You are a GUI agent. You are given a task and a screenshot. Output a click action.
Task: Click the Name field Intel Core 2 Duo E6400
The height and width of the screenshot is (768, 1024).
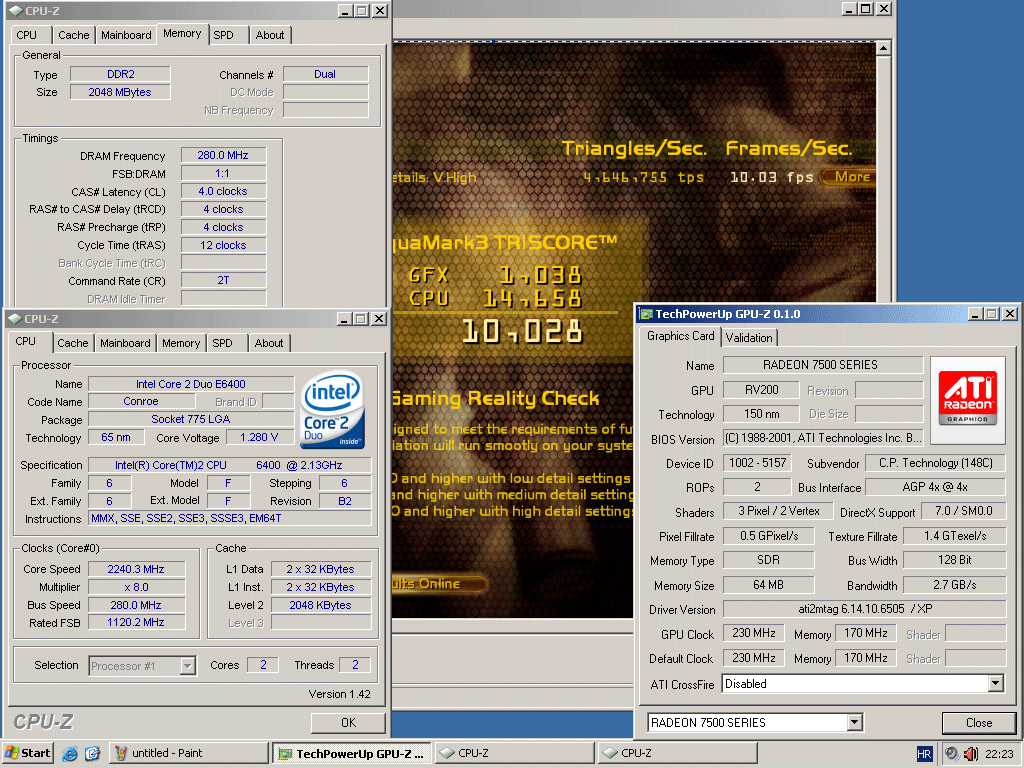[x=191, y=384]
